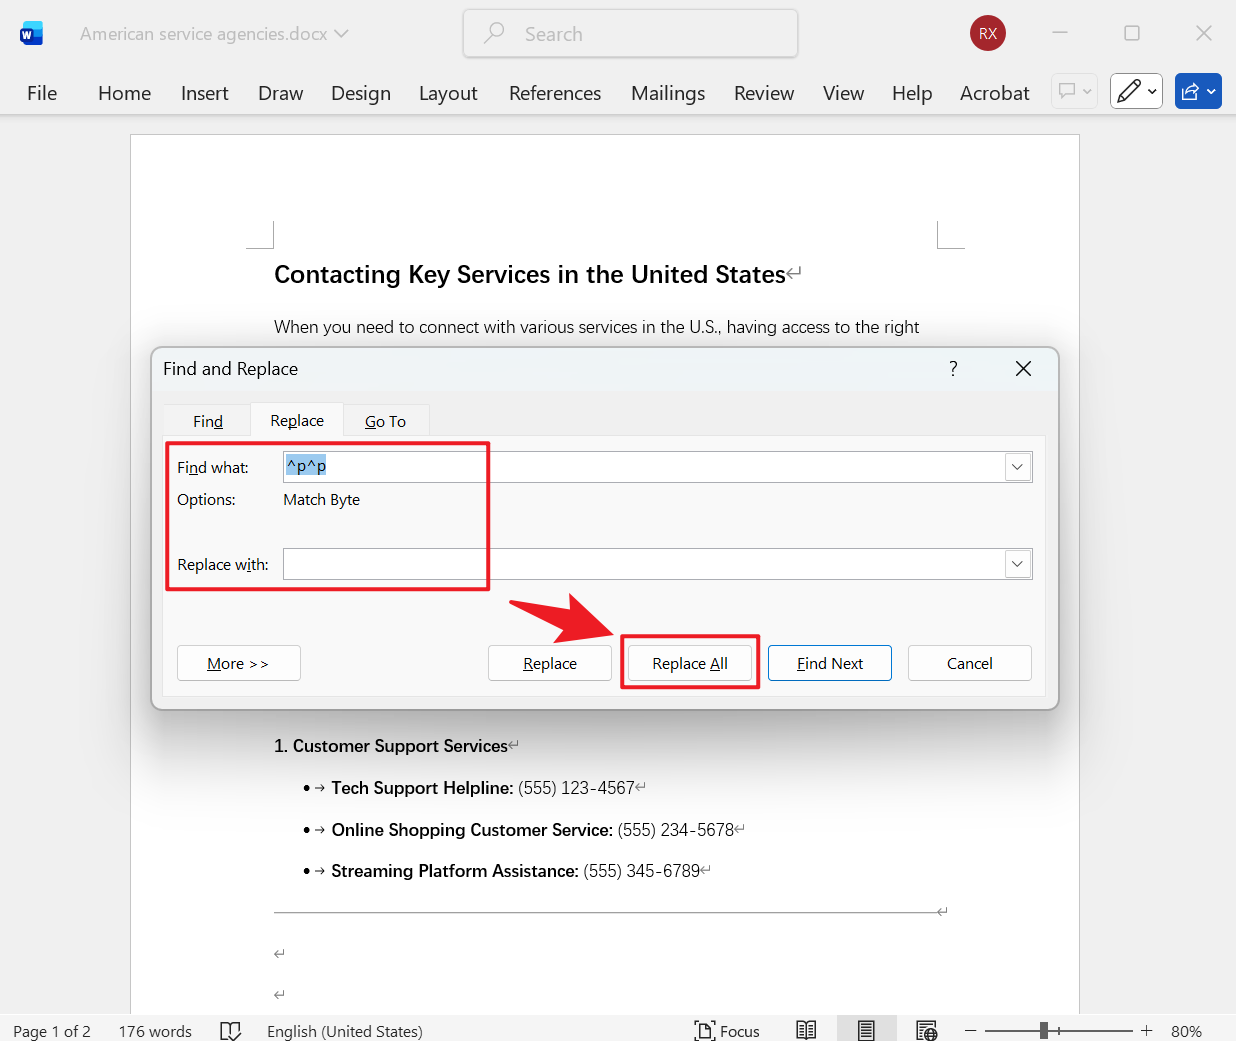Open the References ribbon tab
The image size is (1236, 1041).
pos(554,93)
